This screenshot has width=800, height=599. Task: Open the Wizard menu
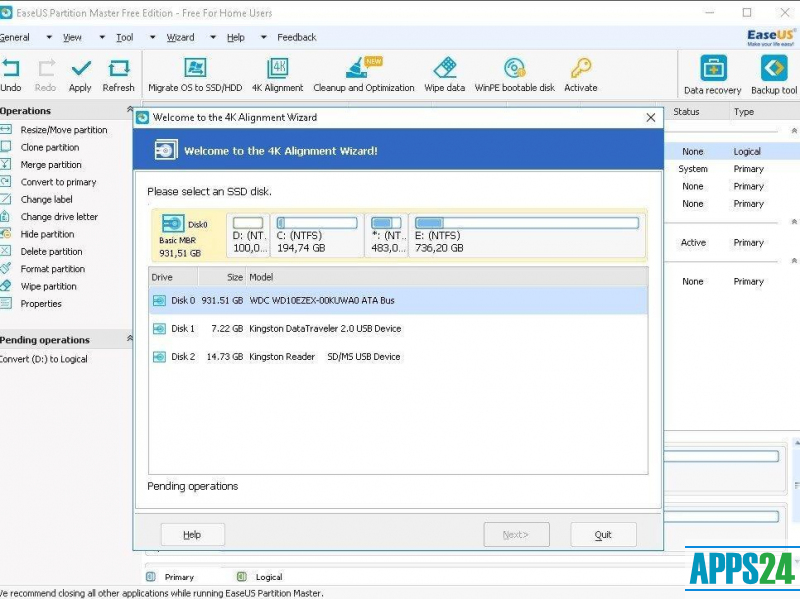180,37
